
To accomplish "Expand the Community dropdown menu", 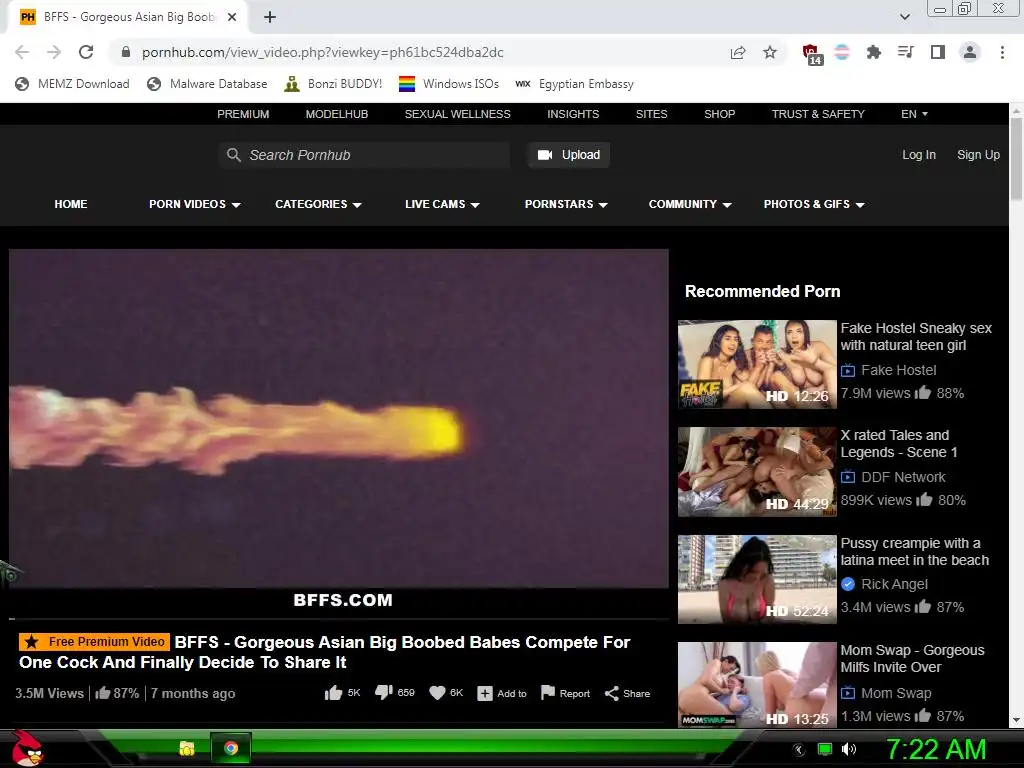I will [690, 204].
